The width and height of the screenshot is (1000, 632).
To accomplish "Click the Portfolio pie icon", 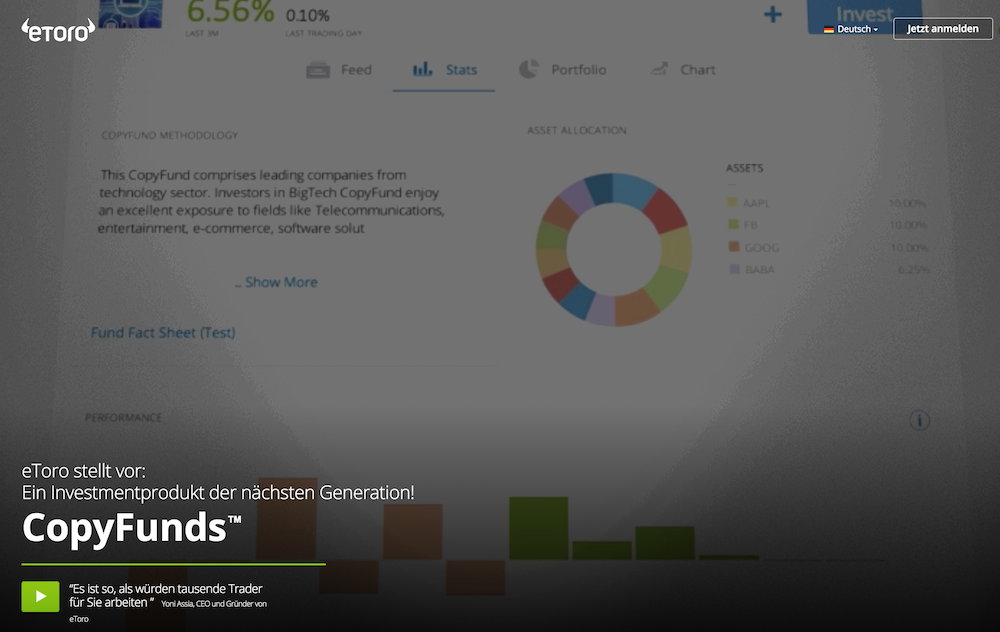I will [529, 69].
